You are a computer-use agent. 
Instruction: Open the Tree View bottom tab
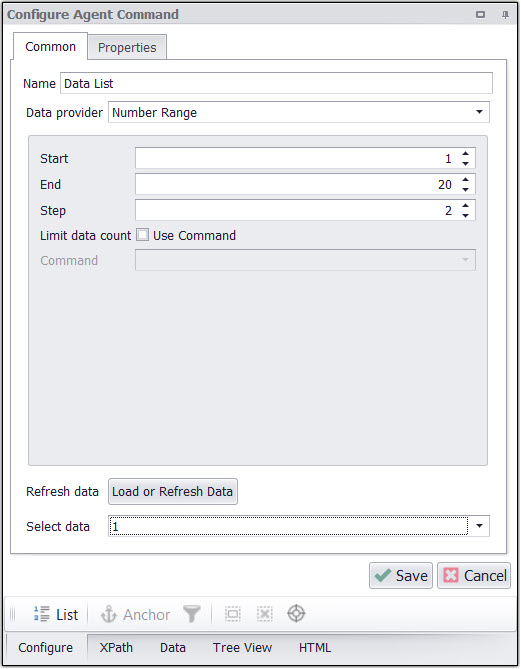pos(242,648)
